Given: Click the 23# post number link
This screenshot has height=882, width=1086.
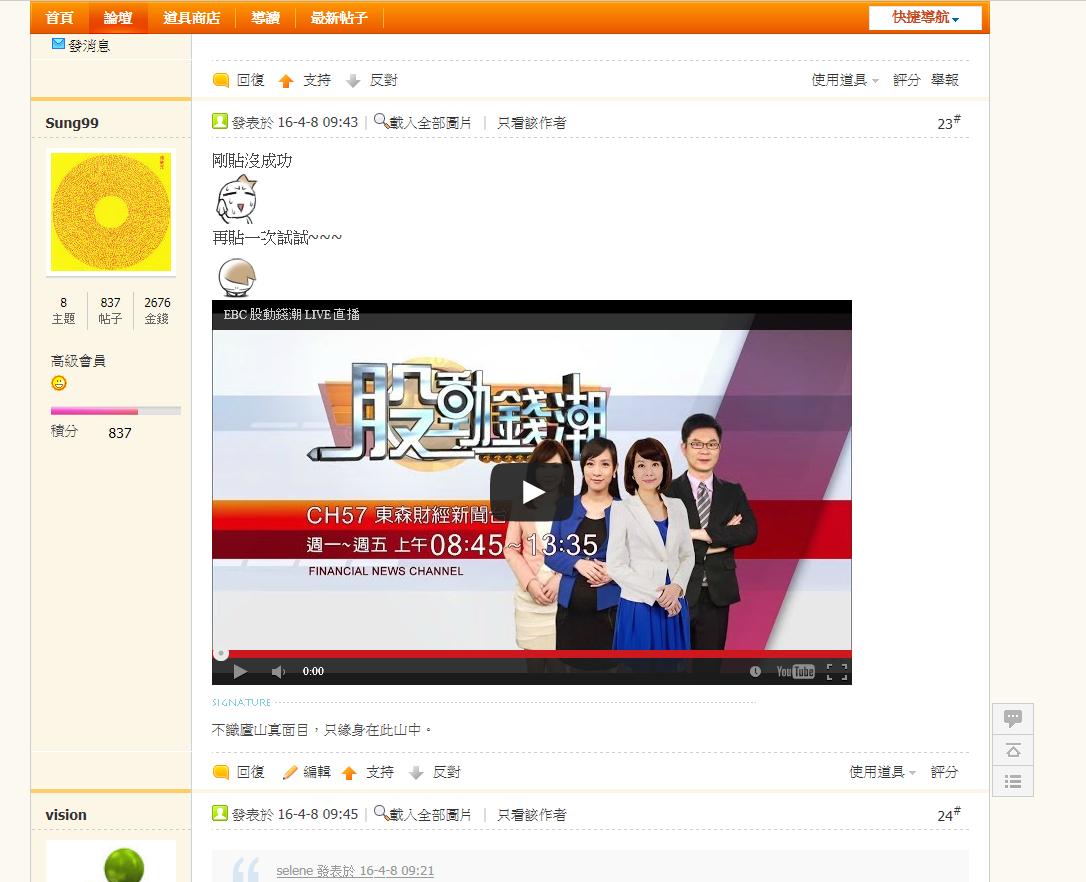Looking at the screenshot, I should 949,123.
